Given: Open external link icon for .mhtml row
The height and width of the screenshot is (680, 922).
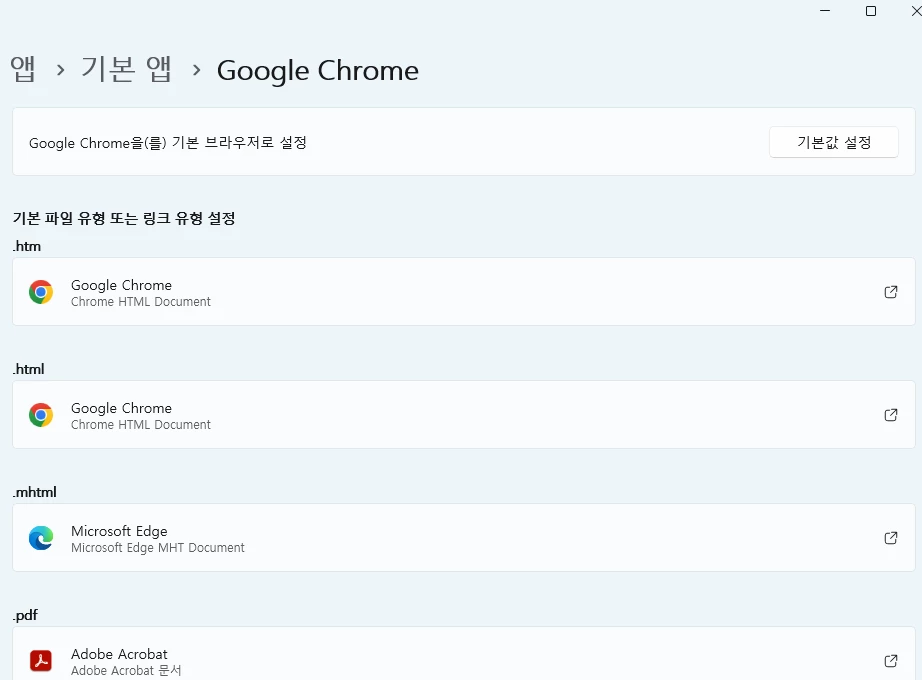Looking at the screenshot, I should (x=891, y=538).
